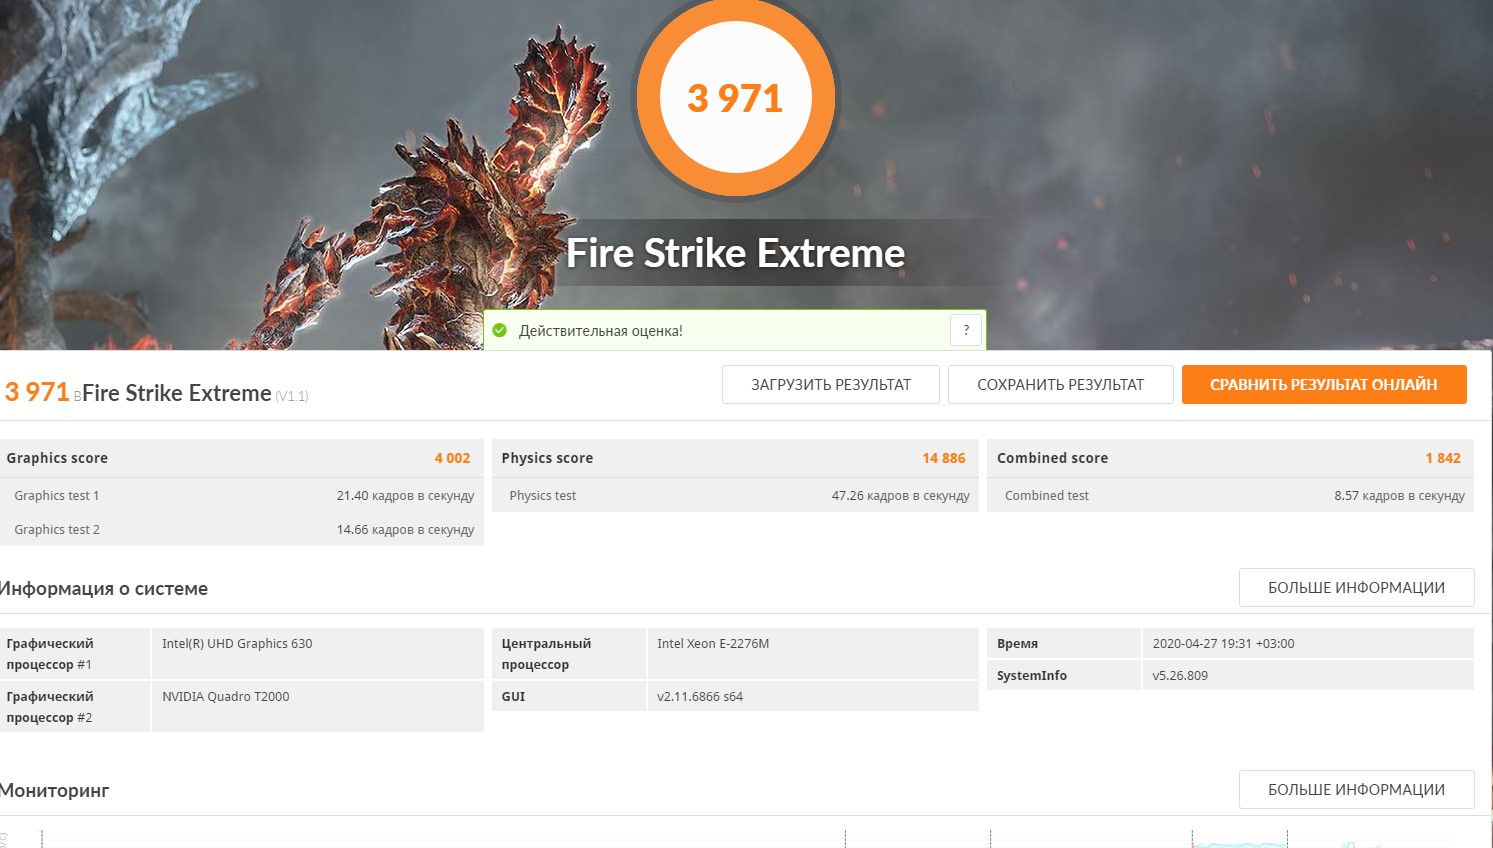Viewport: 1493px width, 848px height.
Task: Select the 21.40 кадров в секунду value
Action: click(x=405, y=496)
